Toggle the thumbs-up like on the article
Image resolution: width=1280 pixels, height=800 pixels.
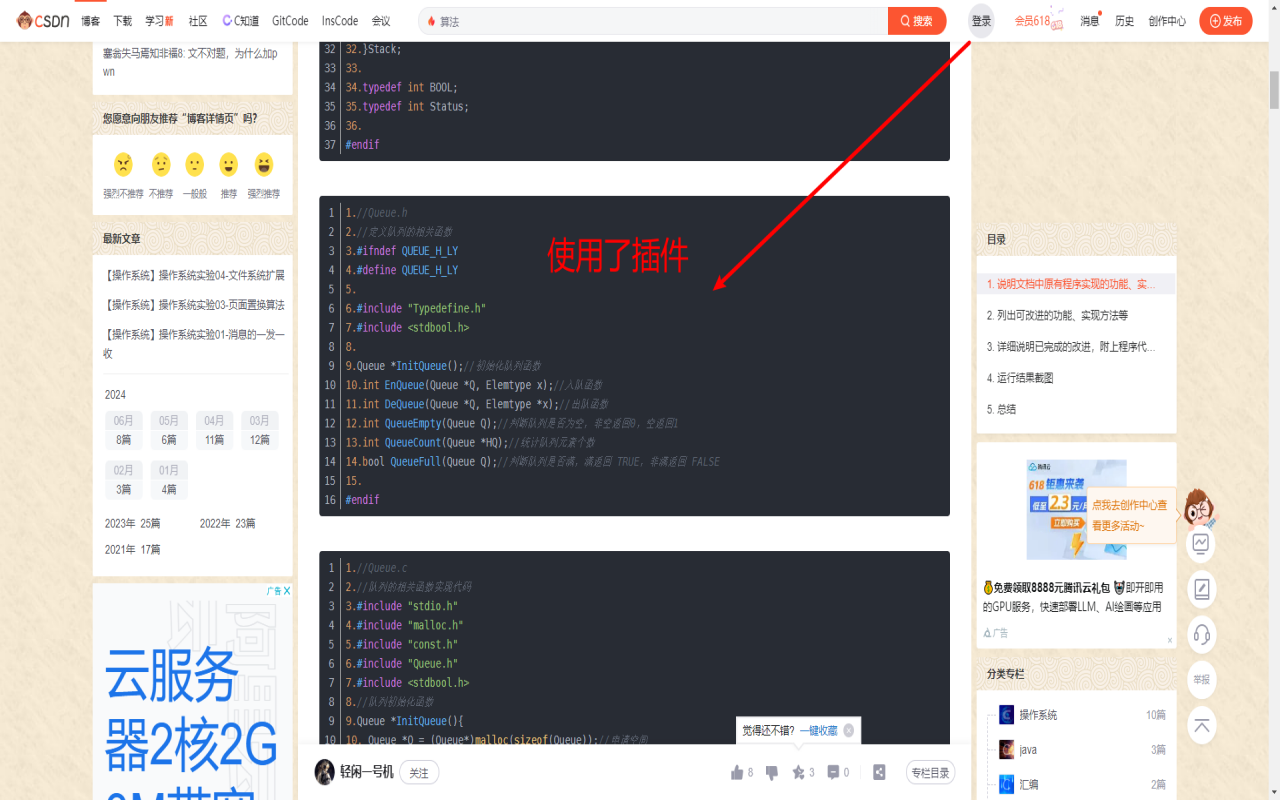737,771
